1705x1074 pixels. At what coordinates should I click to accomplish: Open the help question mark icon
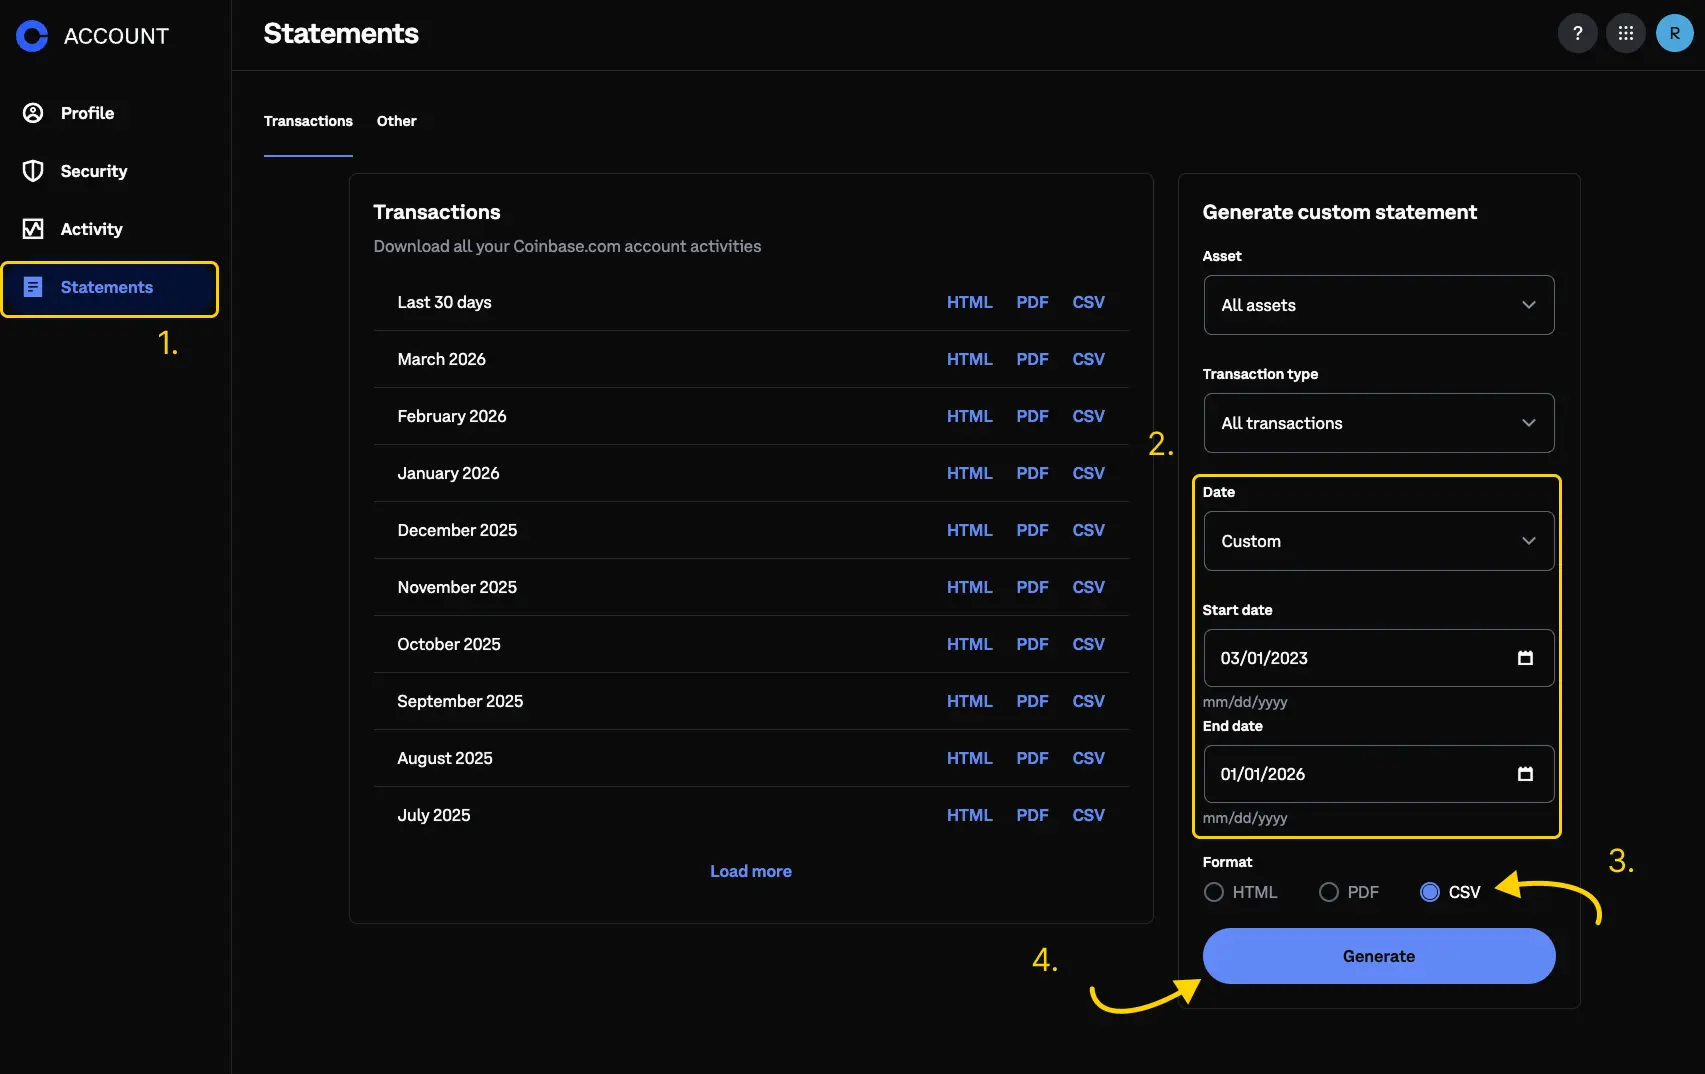(x=1577, y=33)
